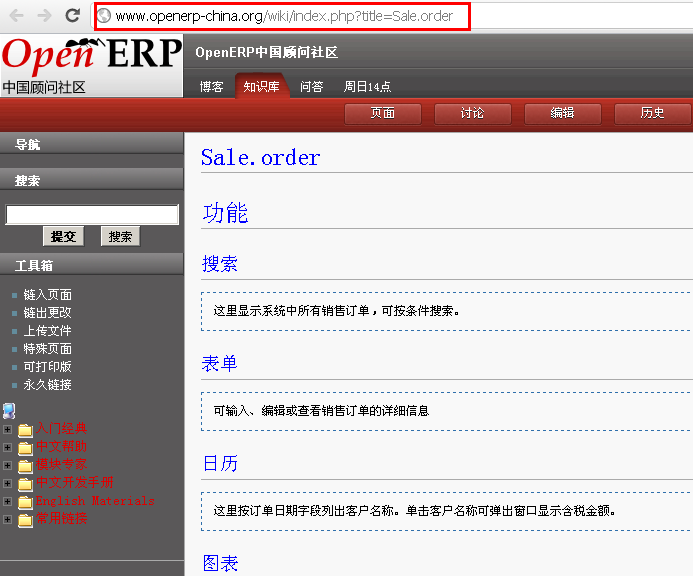The width and height of the screenshot is (693, 576).
Task: Open the 博客 tab
Action: click(211, 86)
